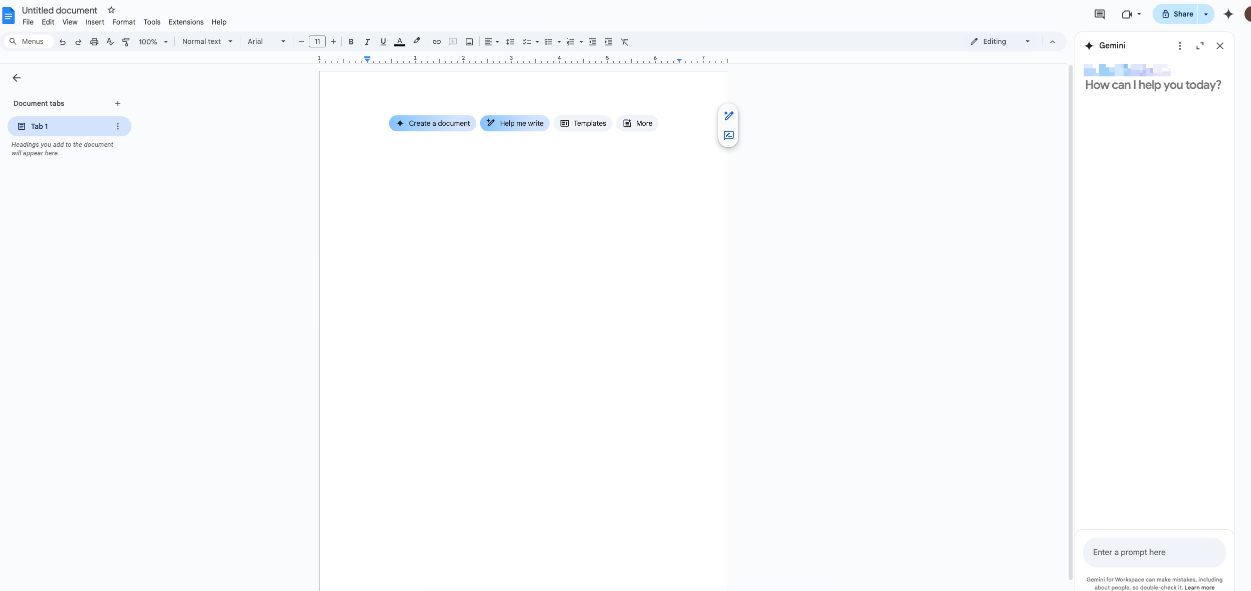Select the paint format tool

point(125,42)
